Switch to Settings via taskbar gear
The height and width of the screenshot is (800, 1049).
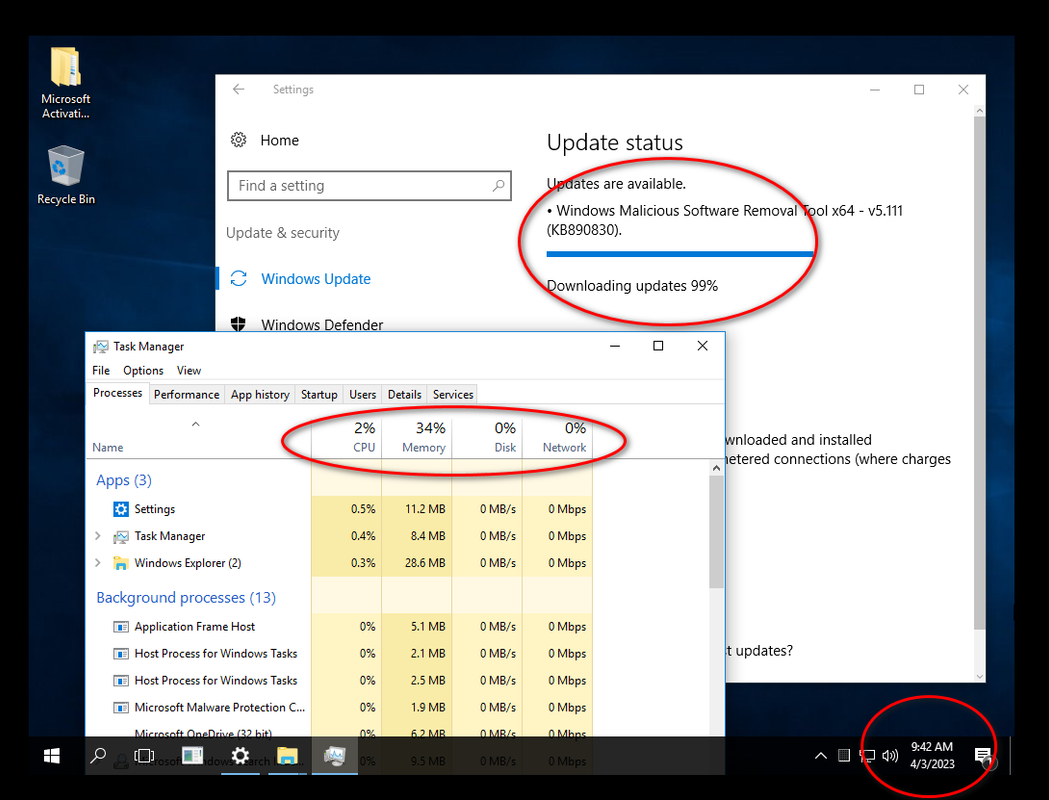point(240,756)
